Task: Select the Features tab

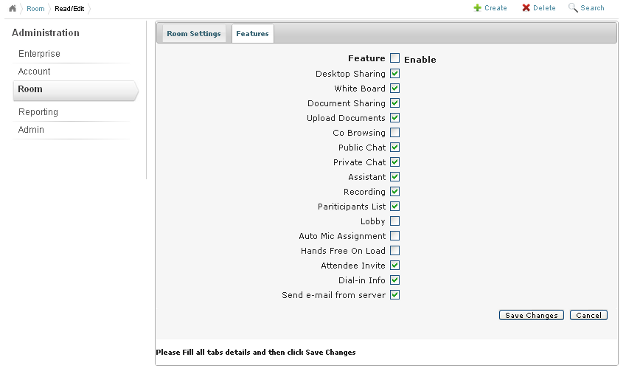Action: tap(252, 34)
